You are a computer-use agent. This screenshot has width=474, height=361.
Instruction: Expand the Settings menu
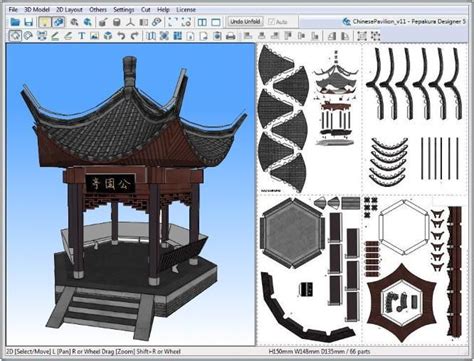pos(123,10)
